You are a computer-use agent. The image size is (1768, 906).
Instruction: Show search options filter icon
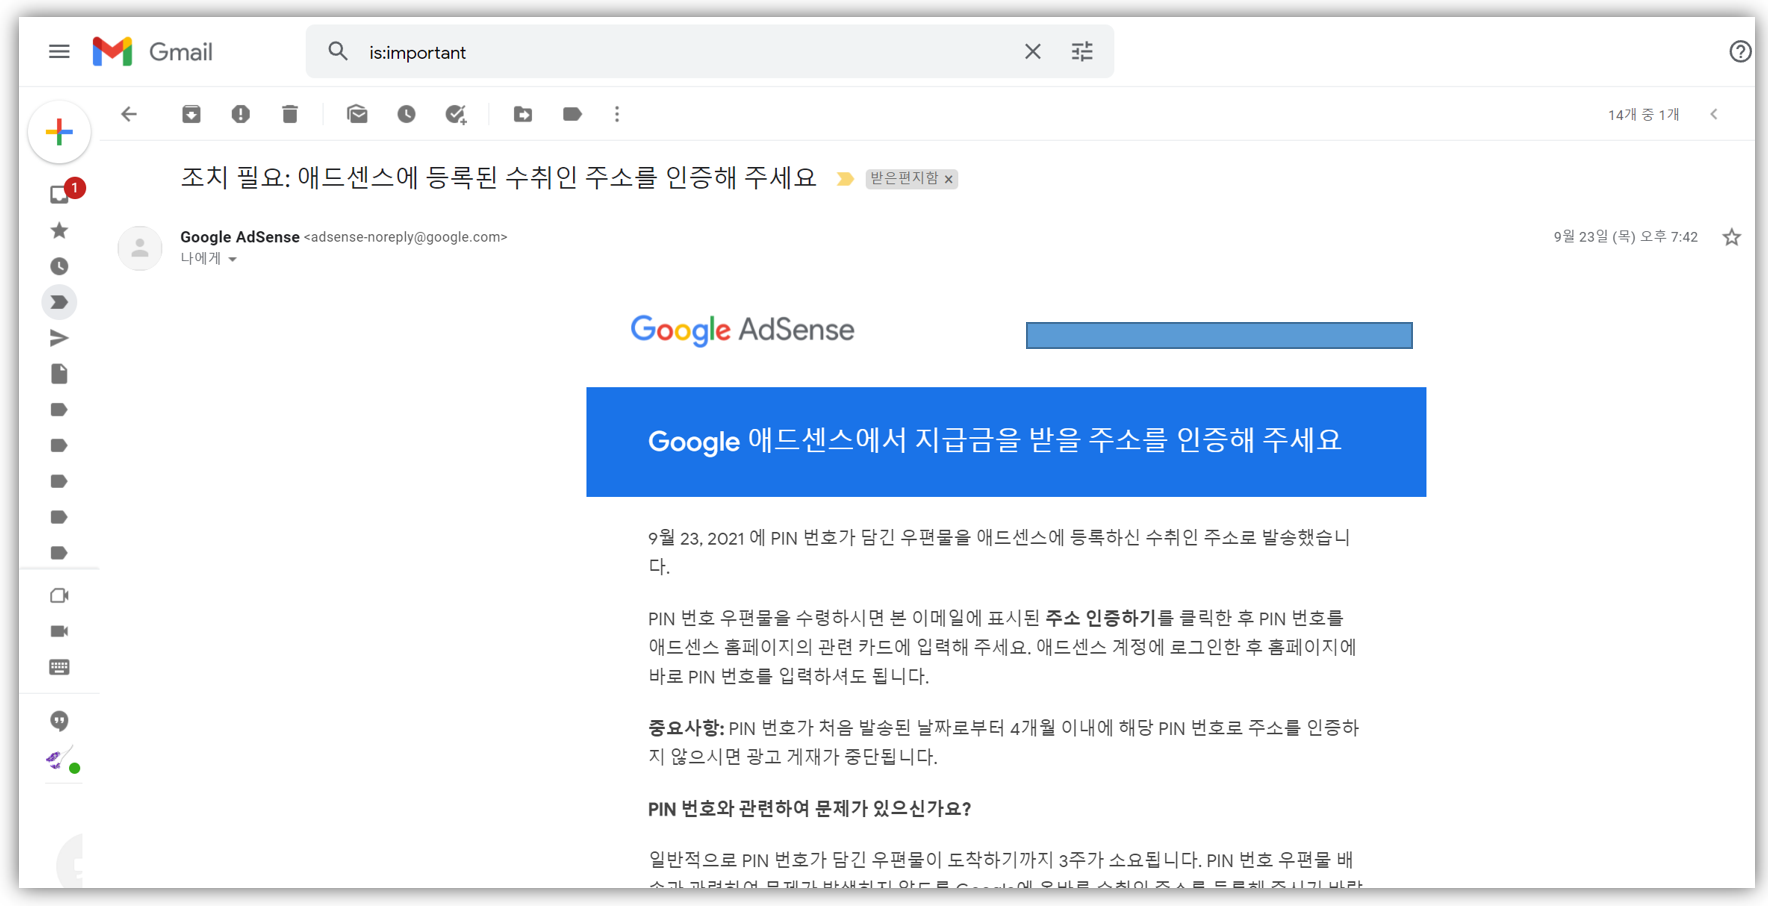(1082, 51)
